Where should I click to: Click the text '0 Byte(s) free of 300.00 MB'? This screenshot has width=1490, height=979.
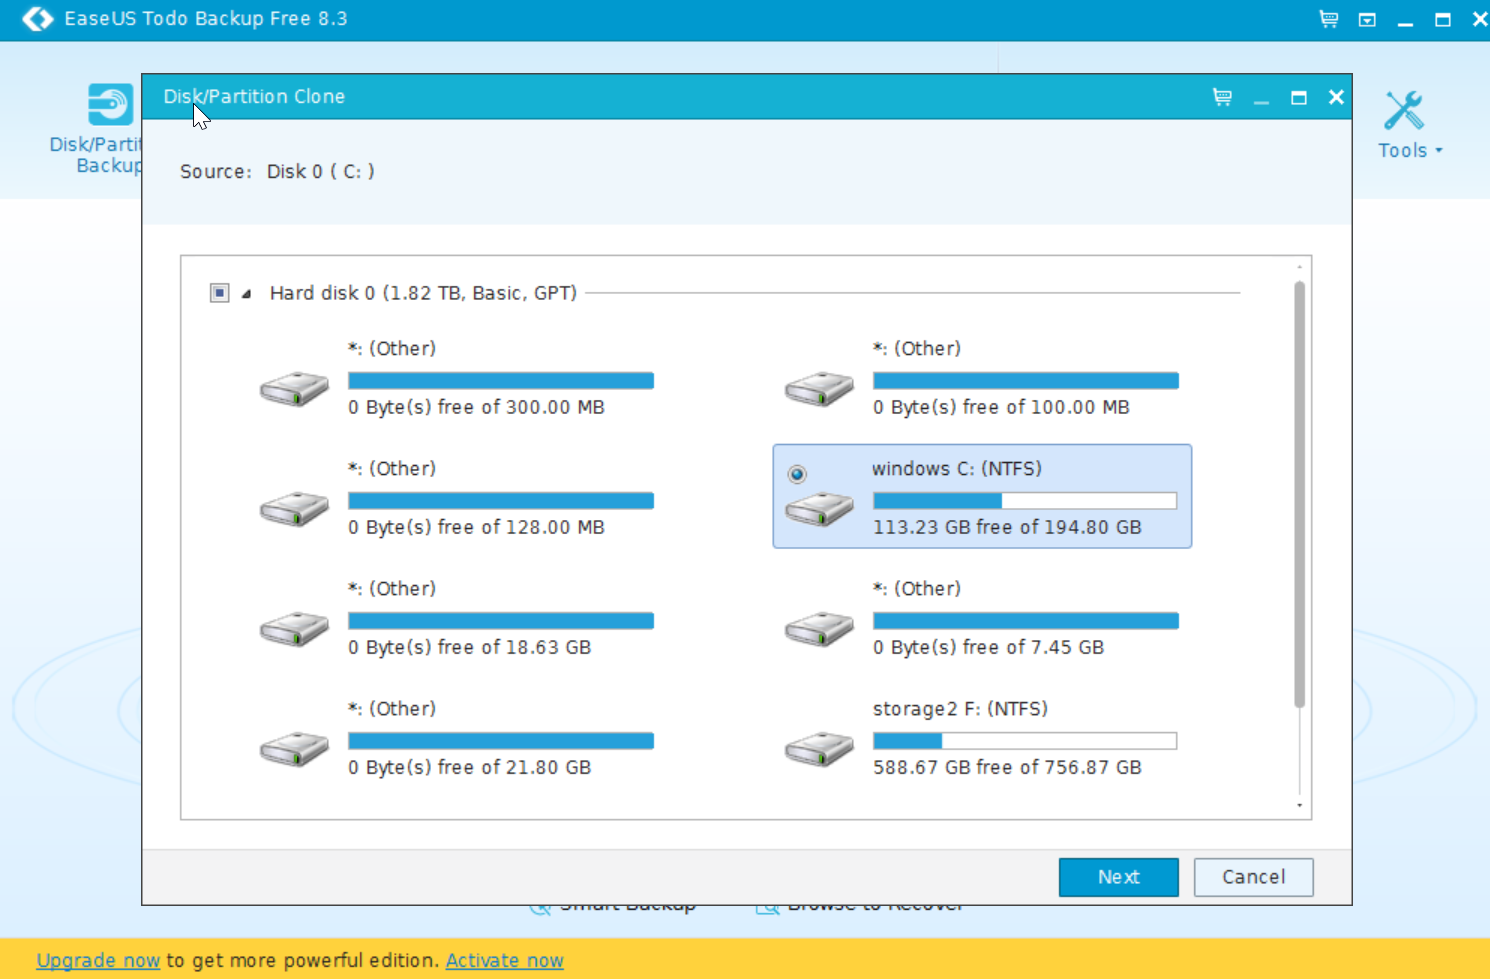[x=476, y=407]
